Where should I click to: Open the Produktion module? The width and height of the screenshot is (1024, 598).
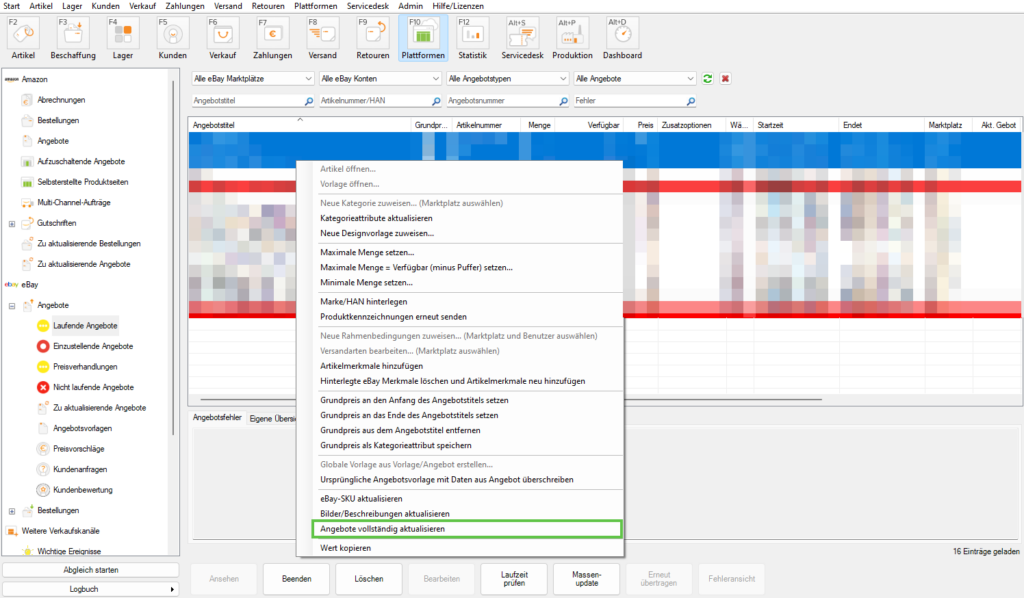pos(572,37)
